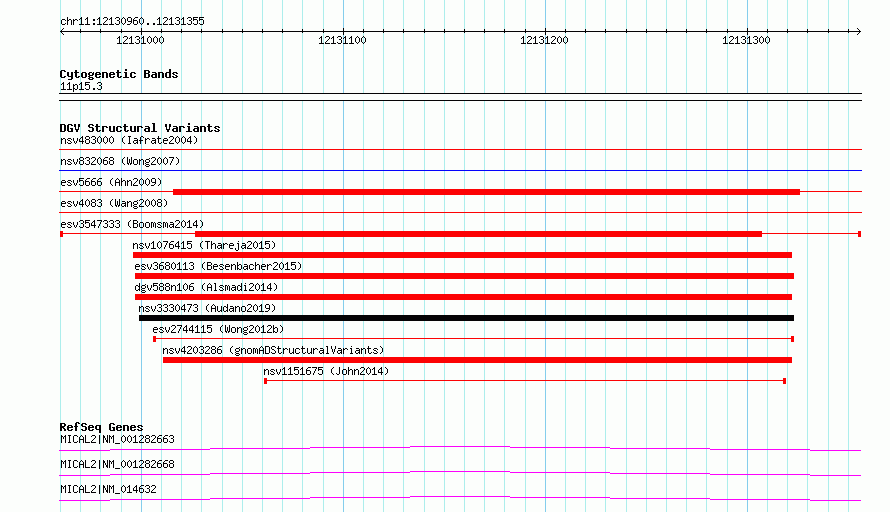
Task: Open the DGV Structural Variants track heading
Action: (x=140, y=128)
